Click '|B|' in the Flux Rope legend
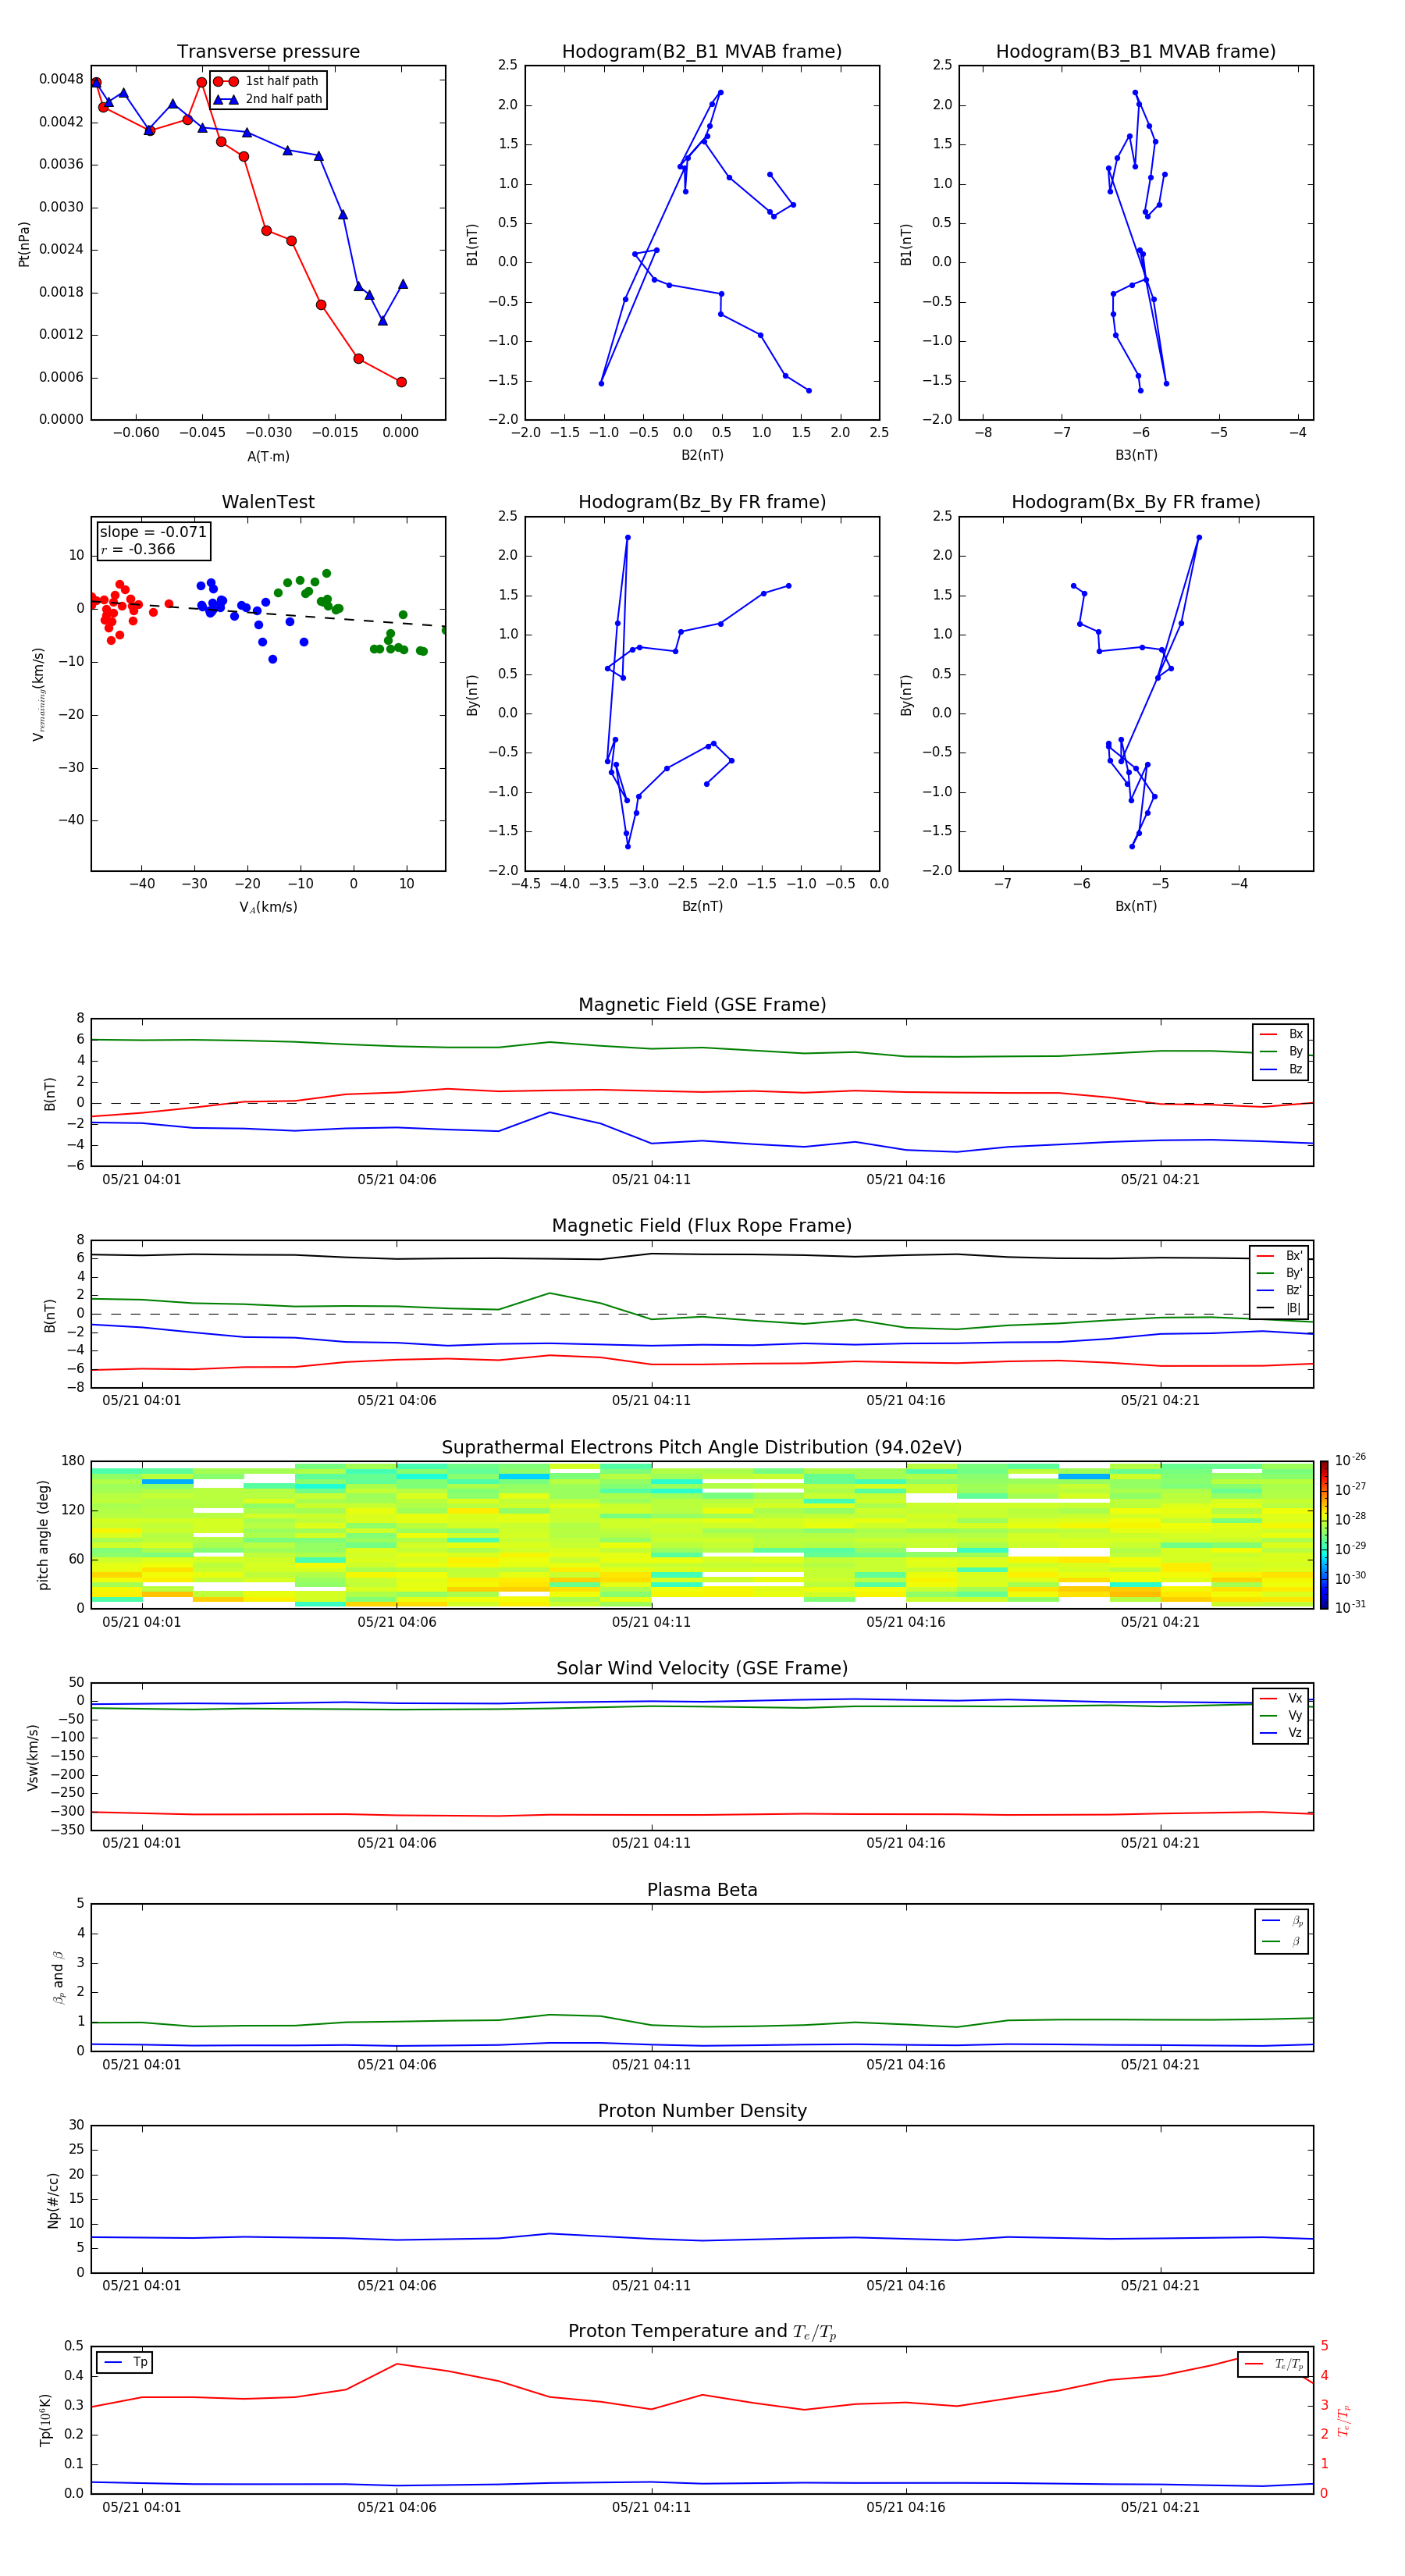This screenshot has width=1405, height=2576. [x=1280, y=1308]
